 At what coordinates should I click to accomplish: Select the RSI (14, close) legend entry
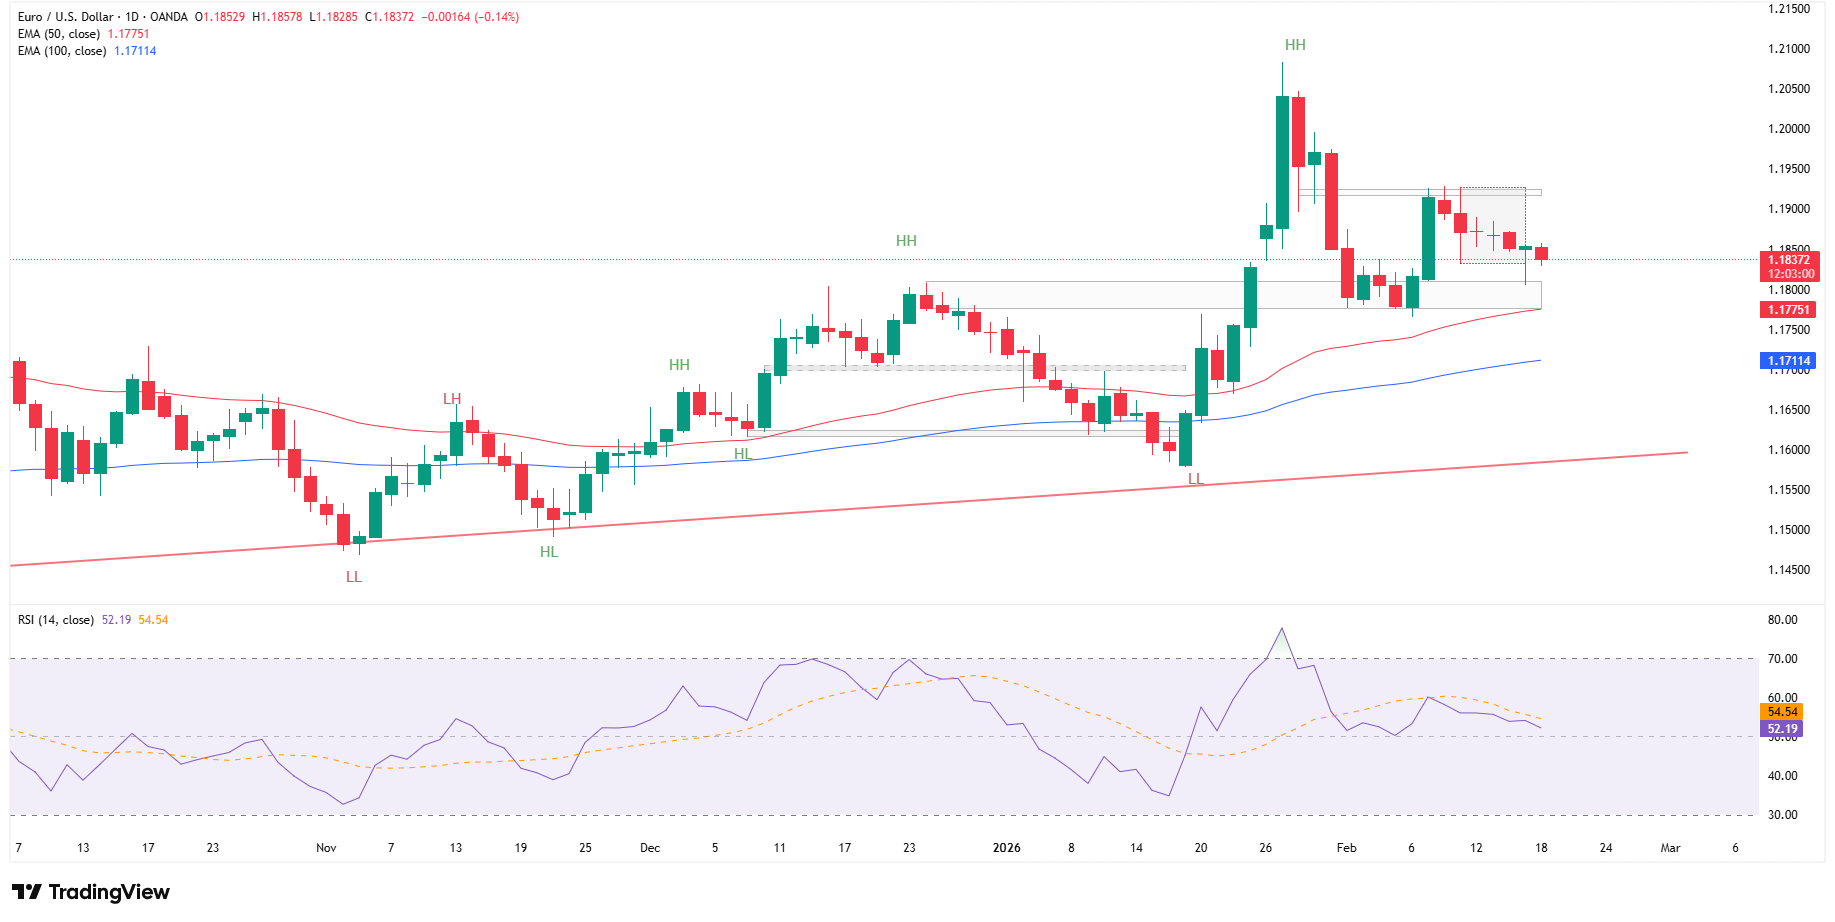point(55,622)
